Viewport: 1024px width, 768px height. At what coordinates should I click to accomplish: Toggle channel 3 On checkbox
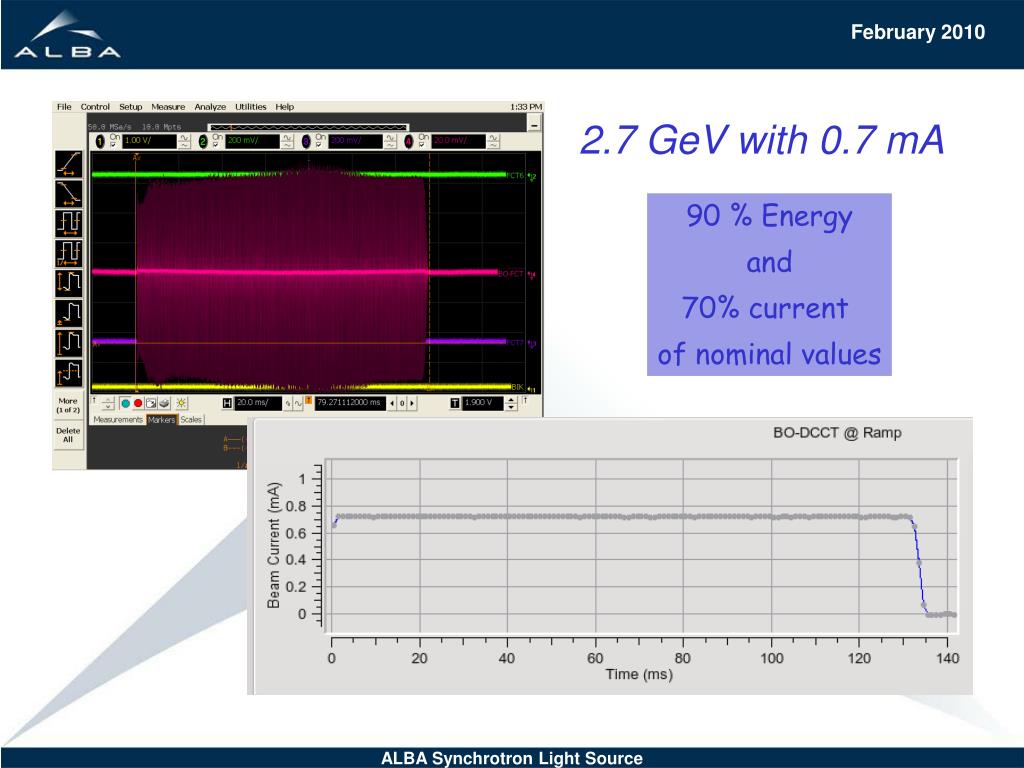pyautogui.click(x=319, y=145)
